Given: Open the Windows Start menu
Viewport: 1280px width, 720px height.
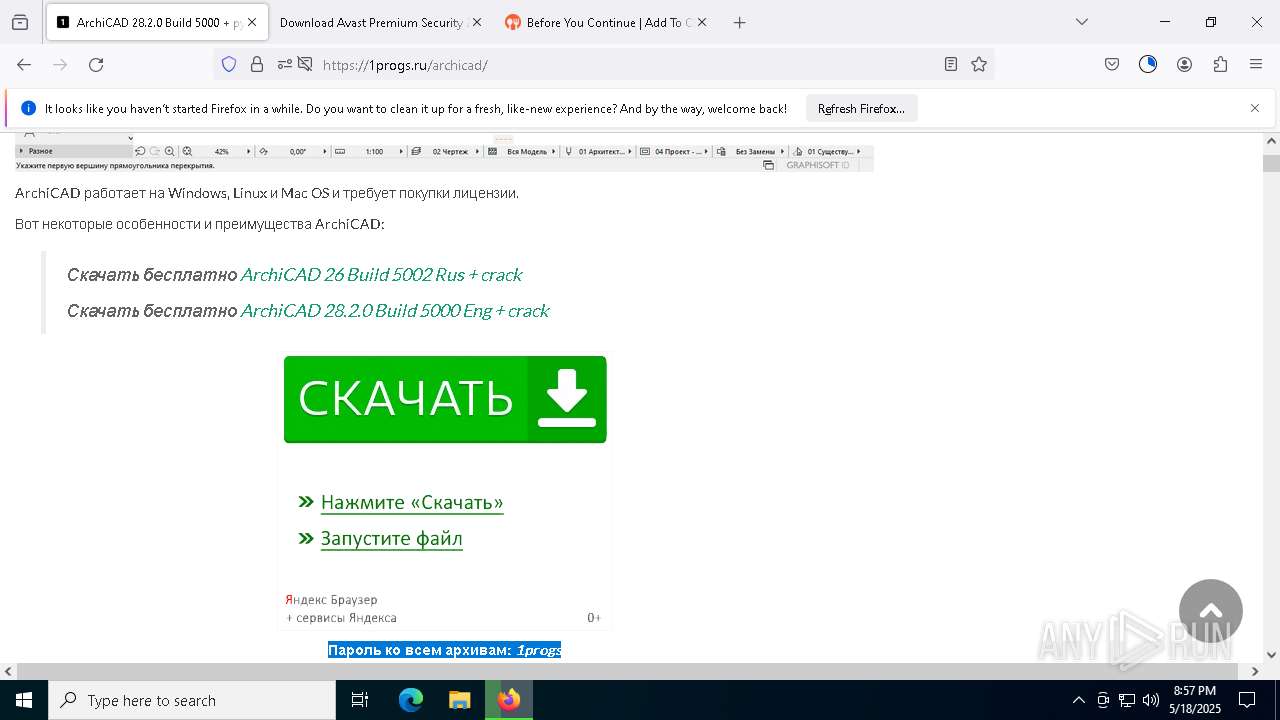Looking at the screenshot, I should tap(24, 700).
